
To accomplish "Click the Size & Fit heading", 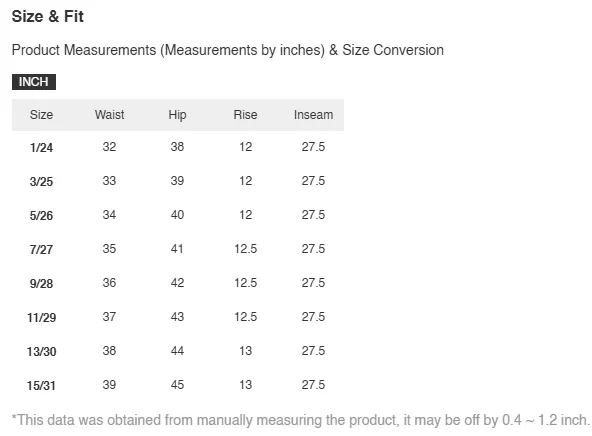I will pos(48,17).
